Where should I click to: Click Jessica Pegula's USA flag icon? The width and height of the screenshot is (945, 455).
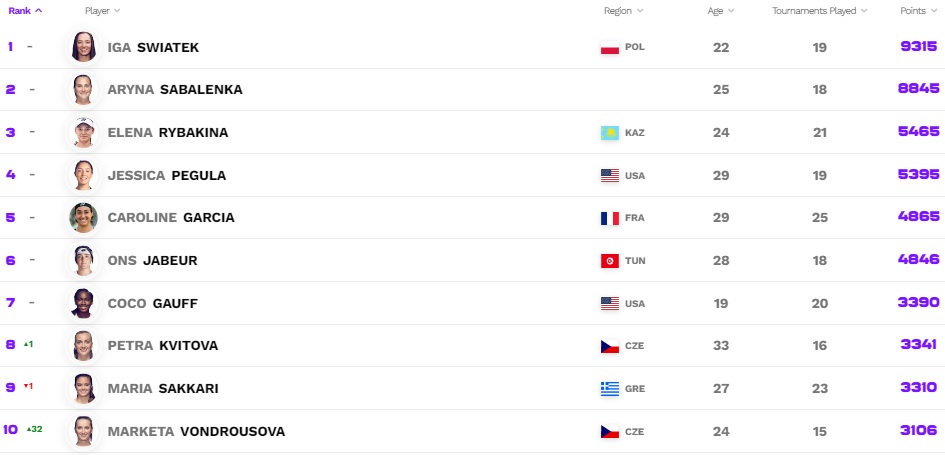tap(609, 176)
